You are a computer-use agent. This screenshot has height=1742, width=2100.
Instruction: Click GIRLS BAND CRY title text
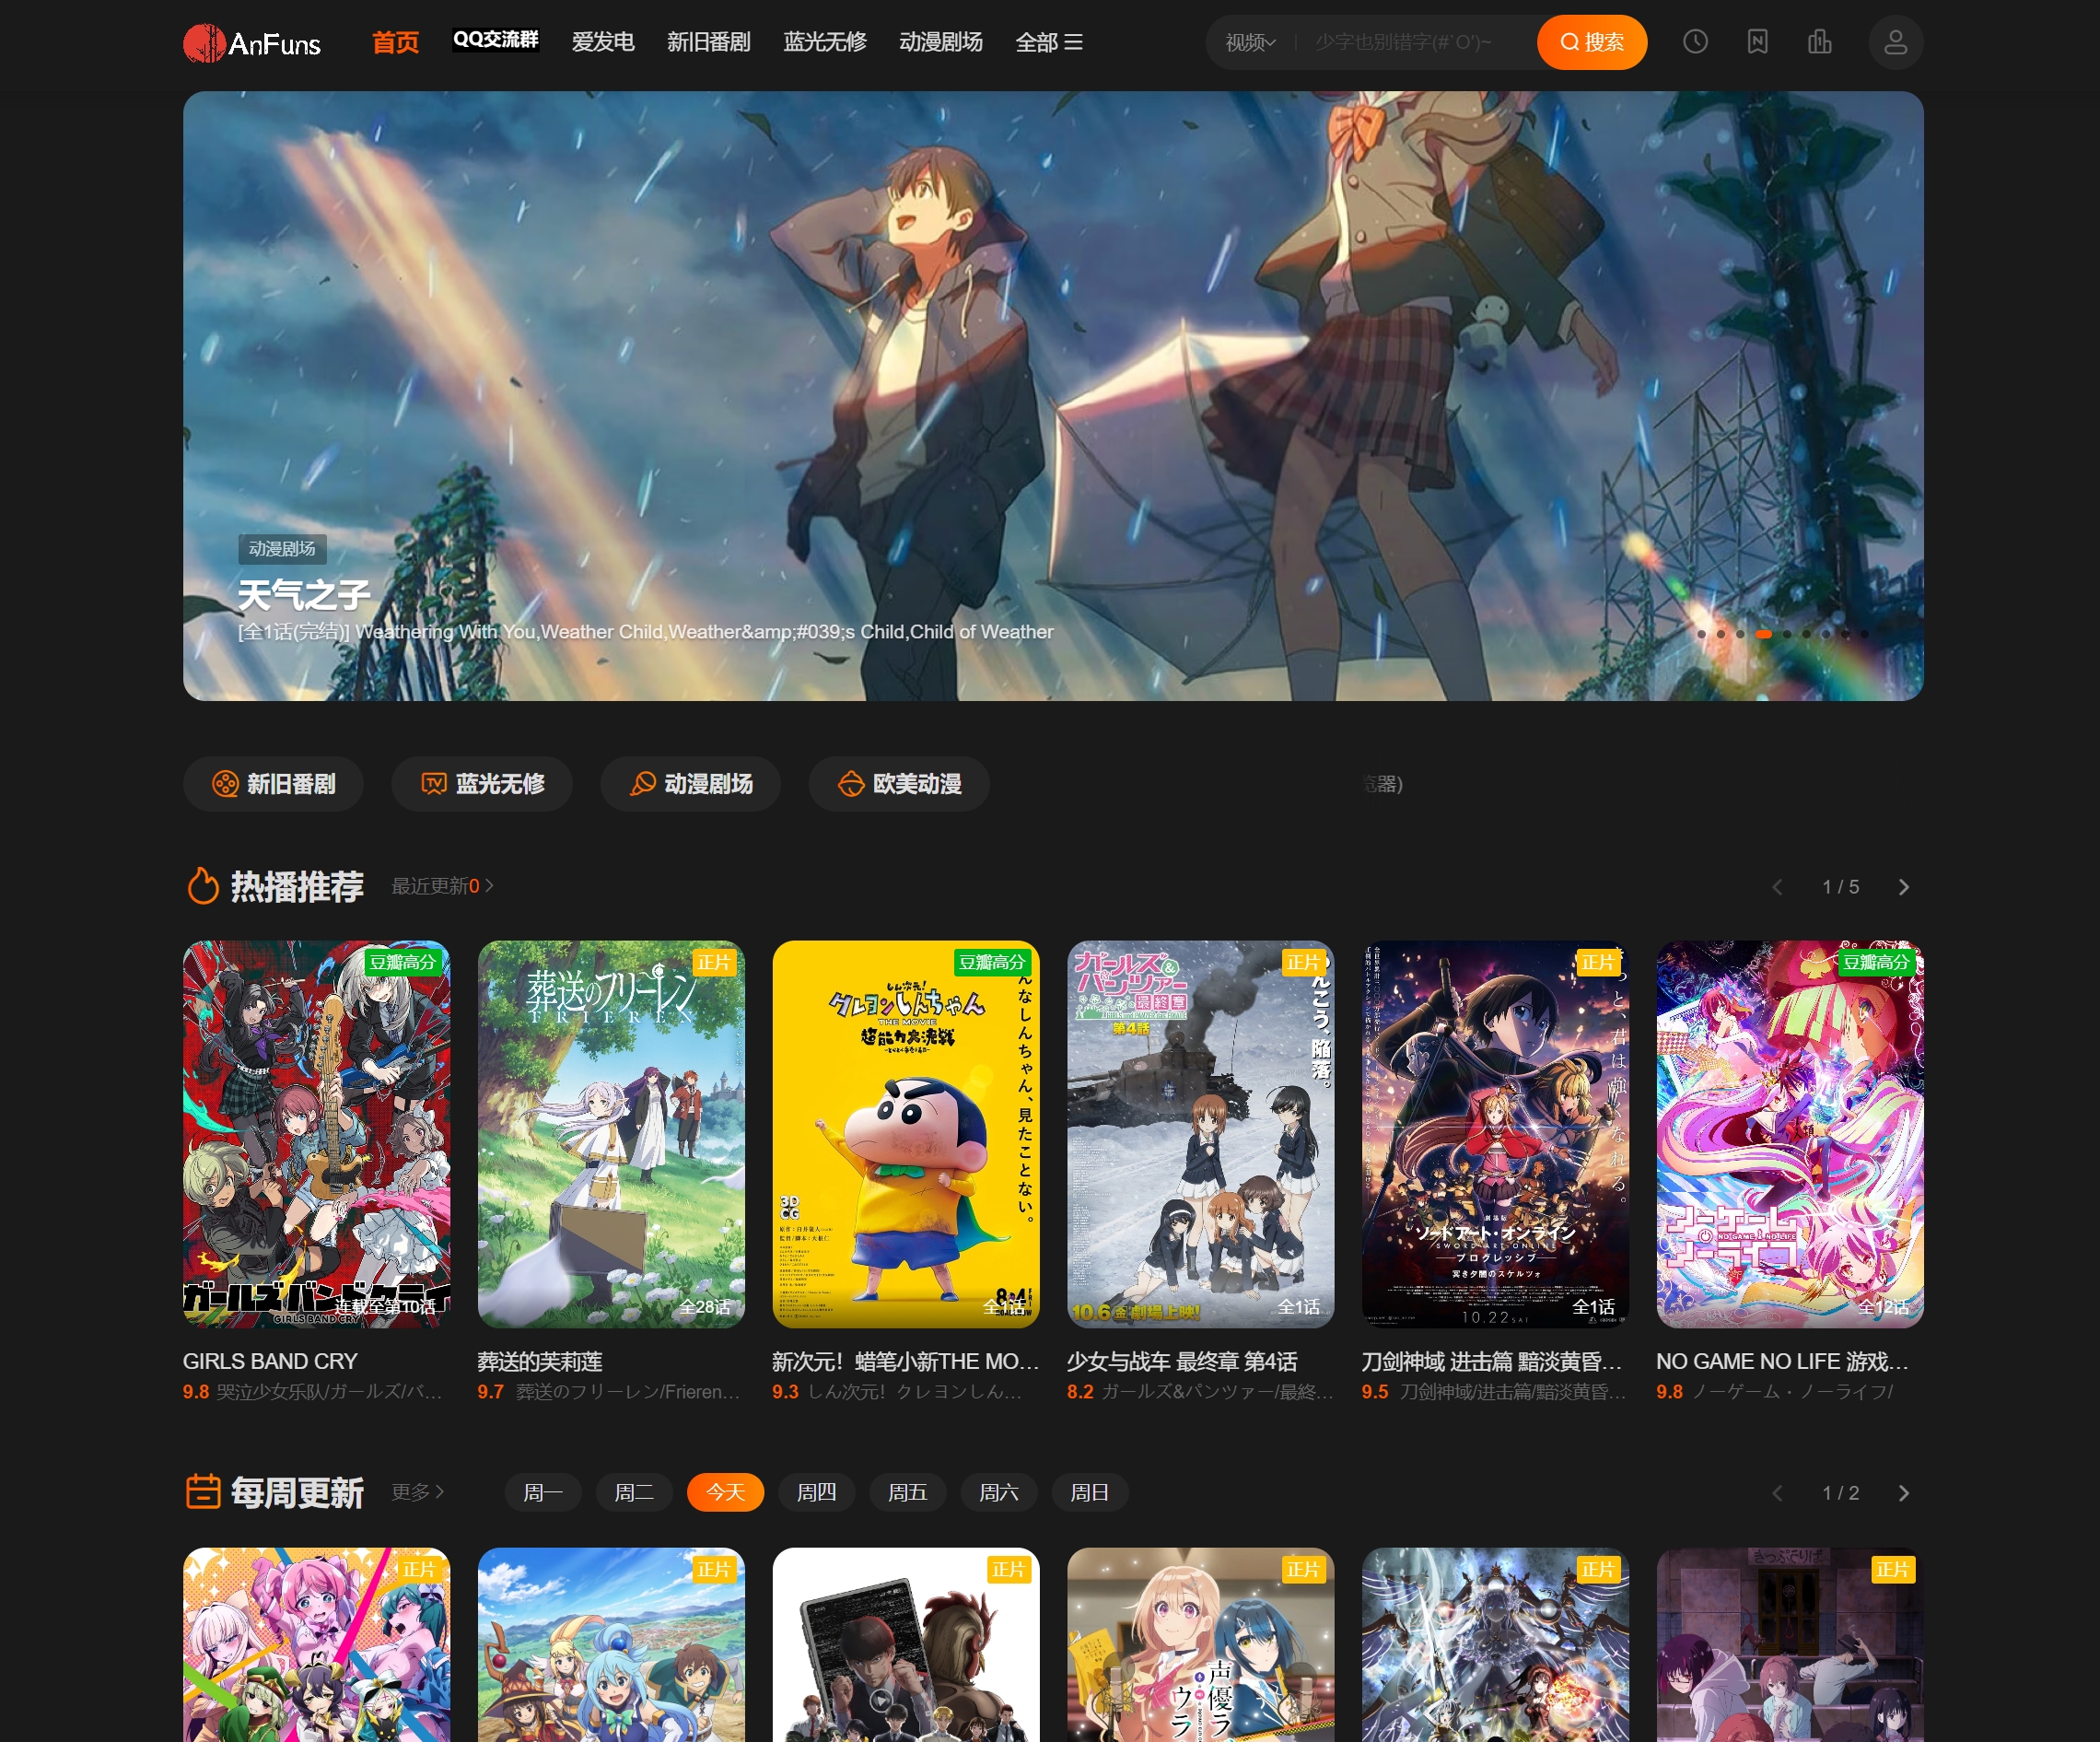[270, 1361]
